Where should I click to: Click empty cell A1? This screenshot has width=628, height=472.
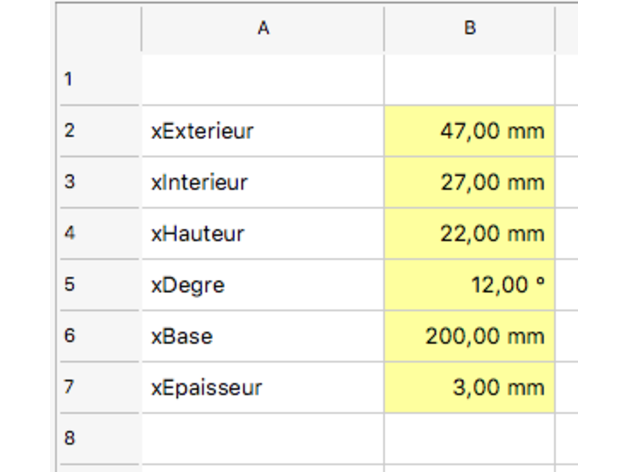pos(262,79)
